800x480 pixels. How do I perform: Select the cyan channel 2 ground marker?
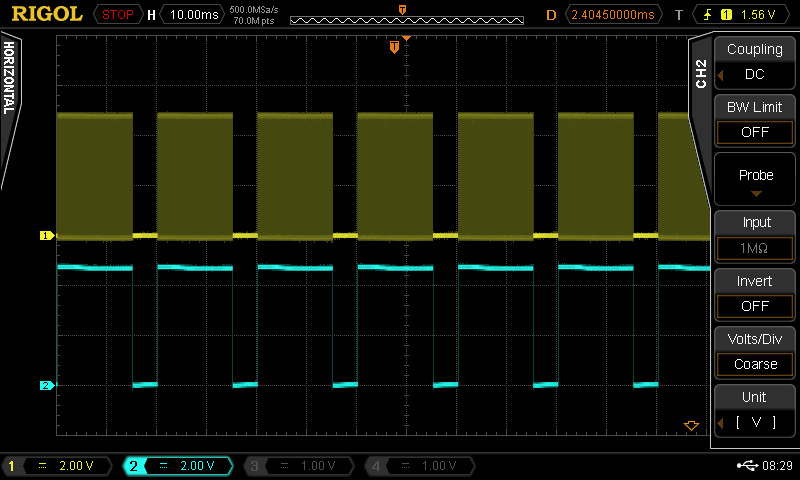point(46,385)
